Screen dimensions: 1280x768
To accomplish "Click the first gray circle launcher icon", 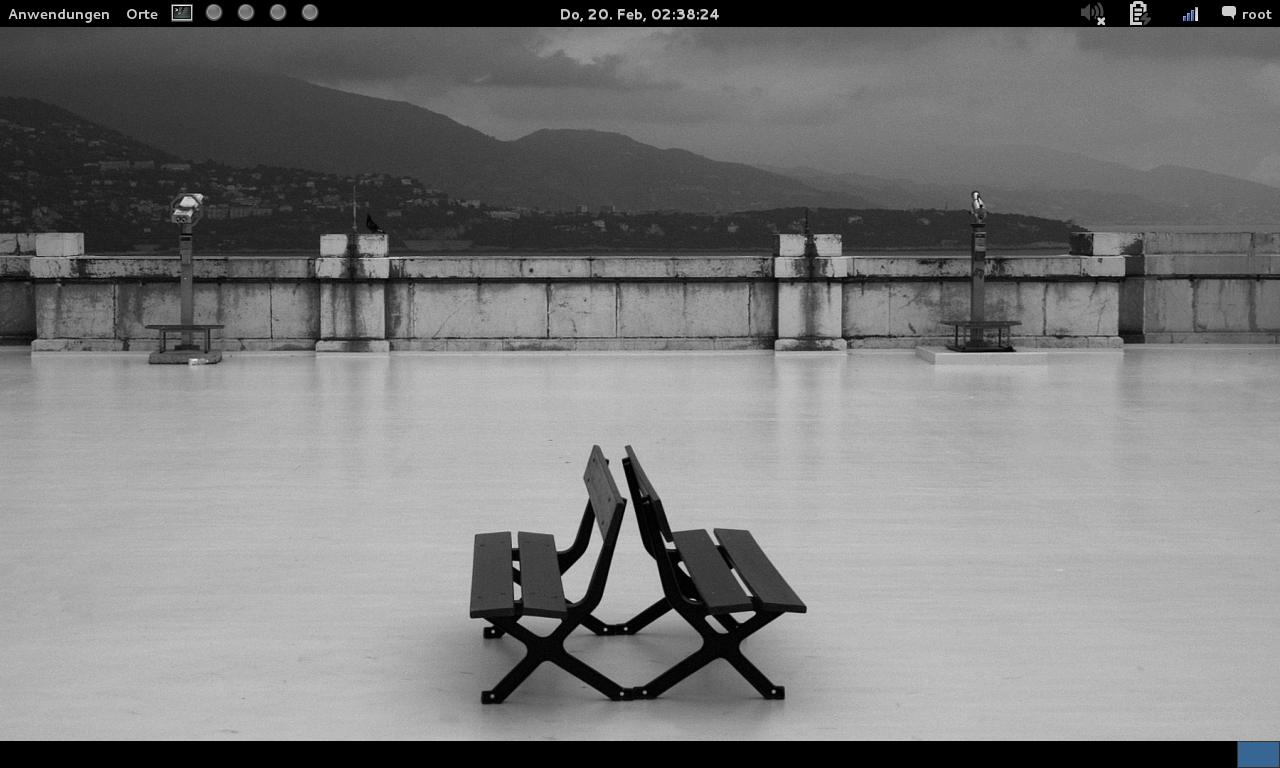I will point(214,13).
